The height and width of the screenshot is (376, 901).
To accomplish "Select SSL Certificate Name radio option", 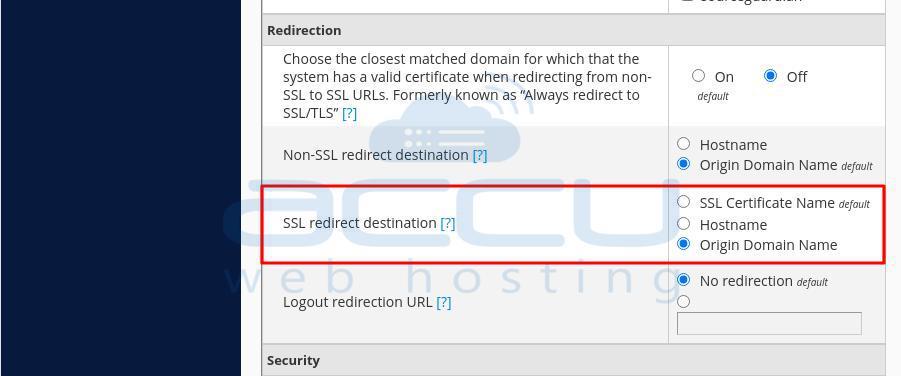I will pos(683,202).
